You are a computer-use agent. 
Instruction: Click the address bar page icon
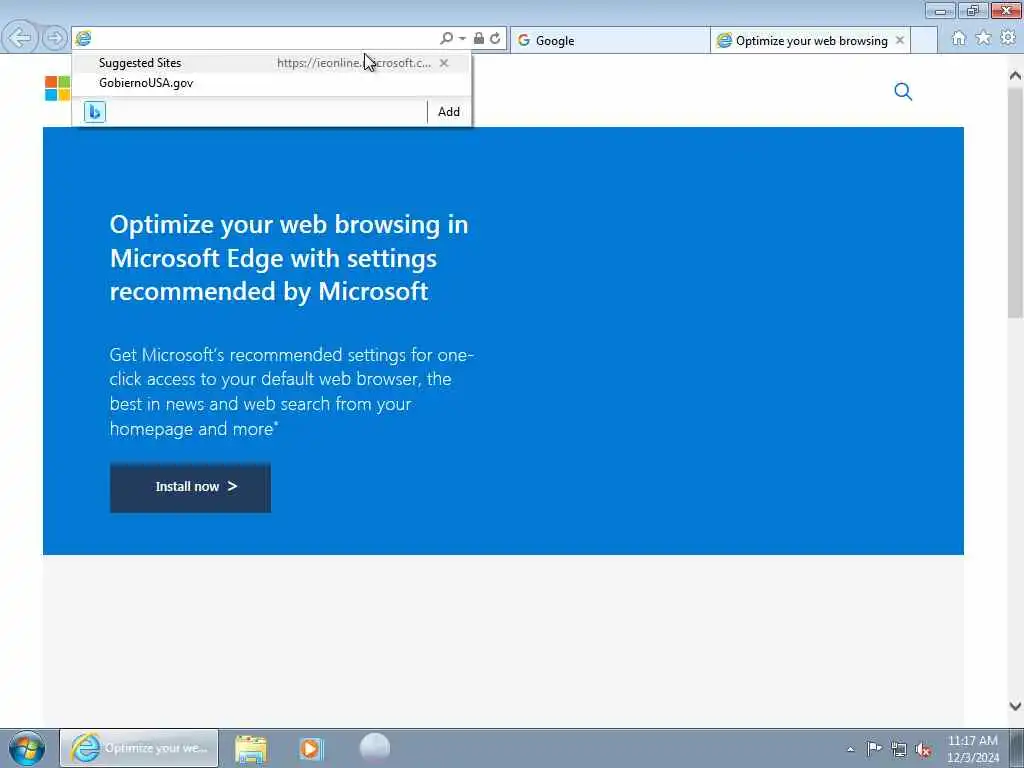click(x=84, y=39)
